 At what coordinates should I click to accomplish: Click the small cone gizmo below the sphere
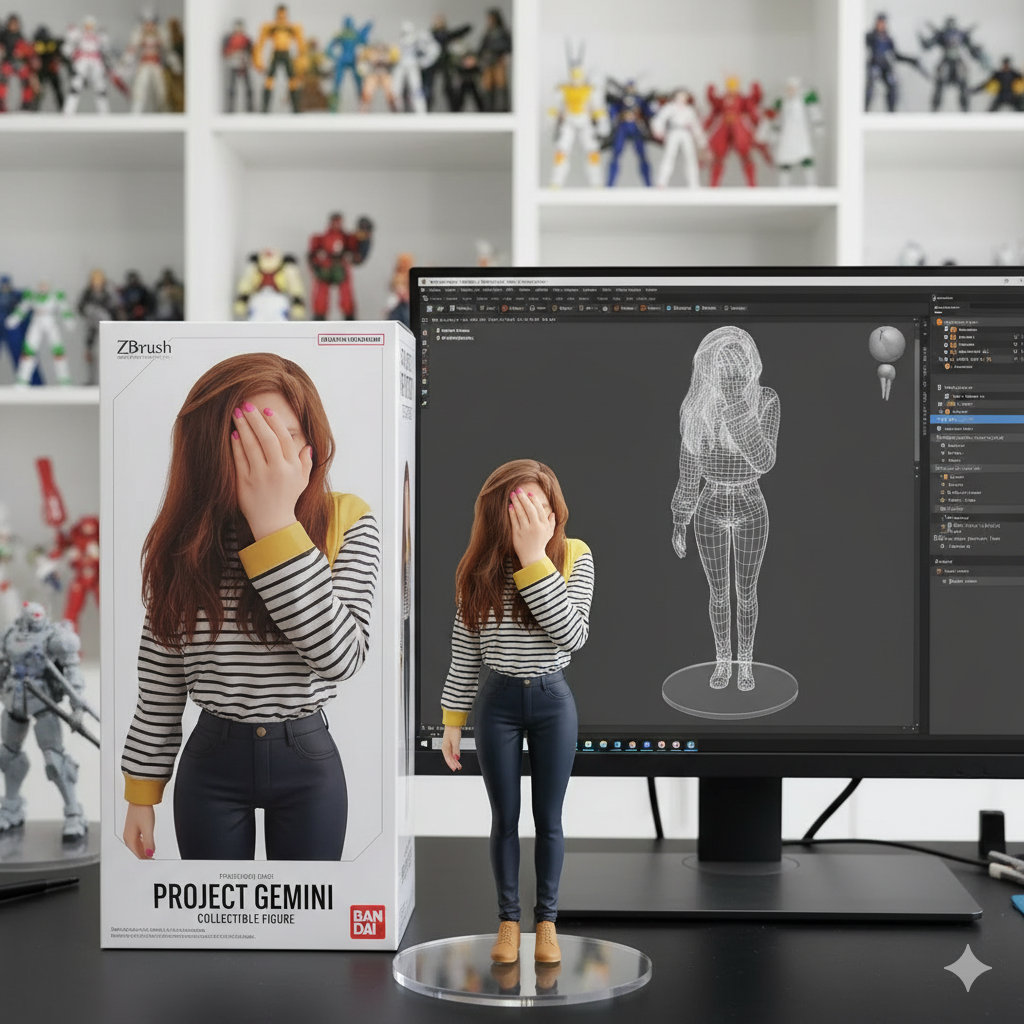(886, 380)
